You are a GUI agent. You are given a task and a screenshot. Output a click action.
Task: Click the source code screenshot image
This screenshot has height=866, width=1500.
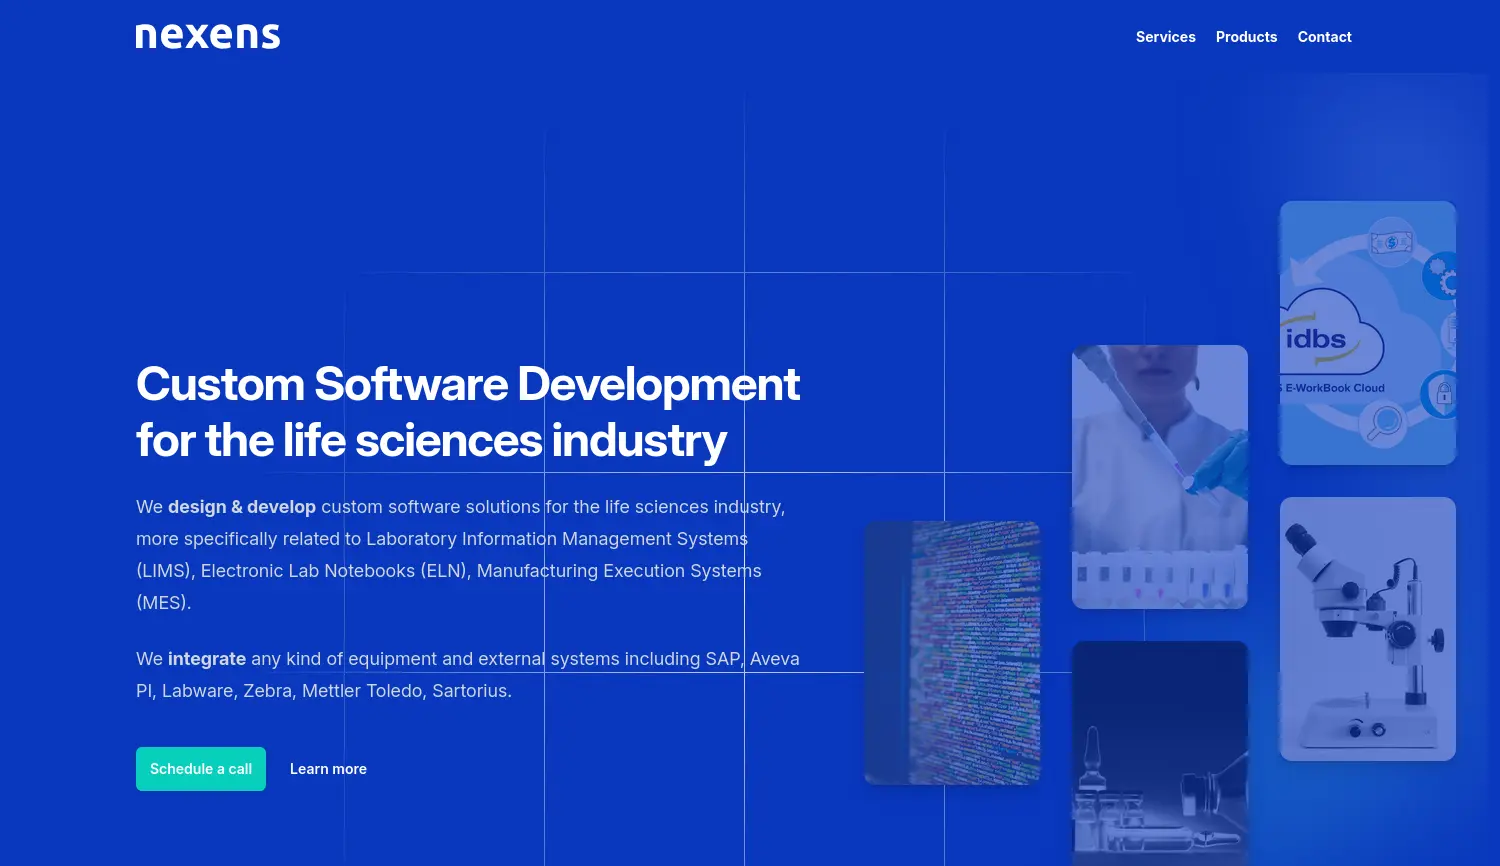(x=951, y=652)
